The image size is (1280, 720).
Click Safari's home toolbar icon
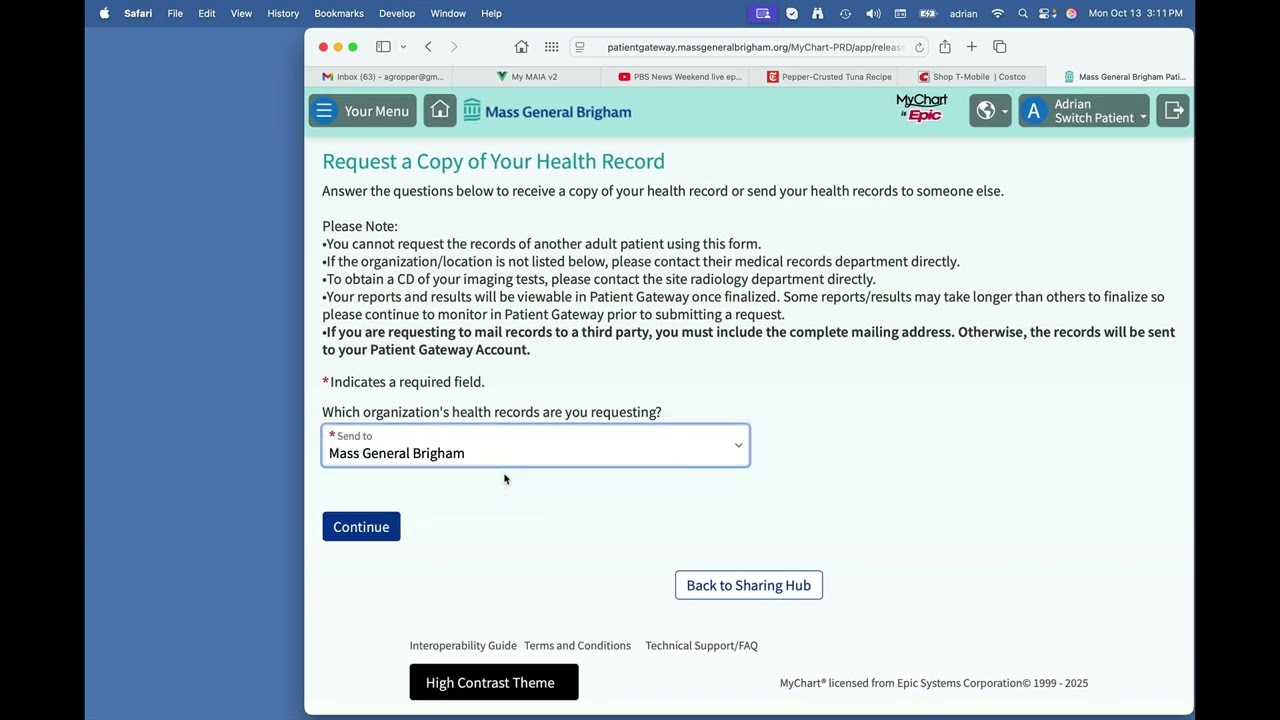521,47
